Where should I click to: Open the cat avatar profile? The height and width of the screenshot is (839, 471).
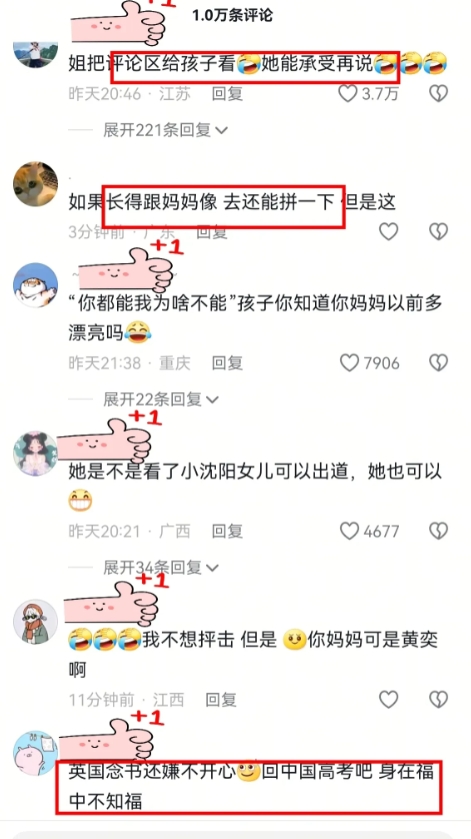(35, 184)
